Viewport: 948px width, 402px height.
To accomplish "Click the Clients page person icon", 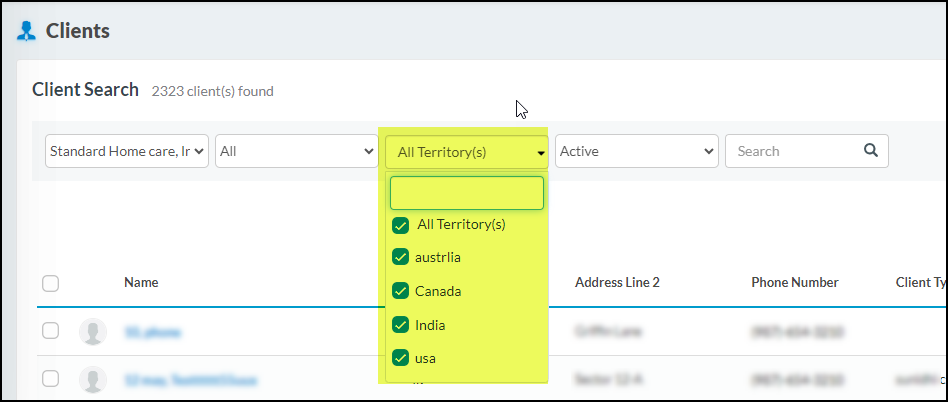I will click(x=27, y=31).
